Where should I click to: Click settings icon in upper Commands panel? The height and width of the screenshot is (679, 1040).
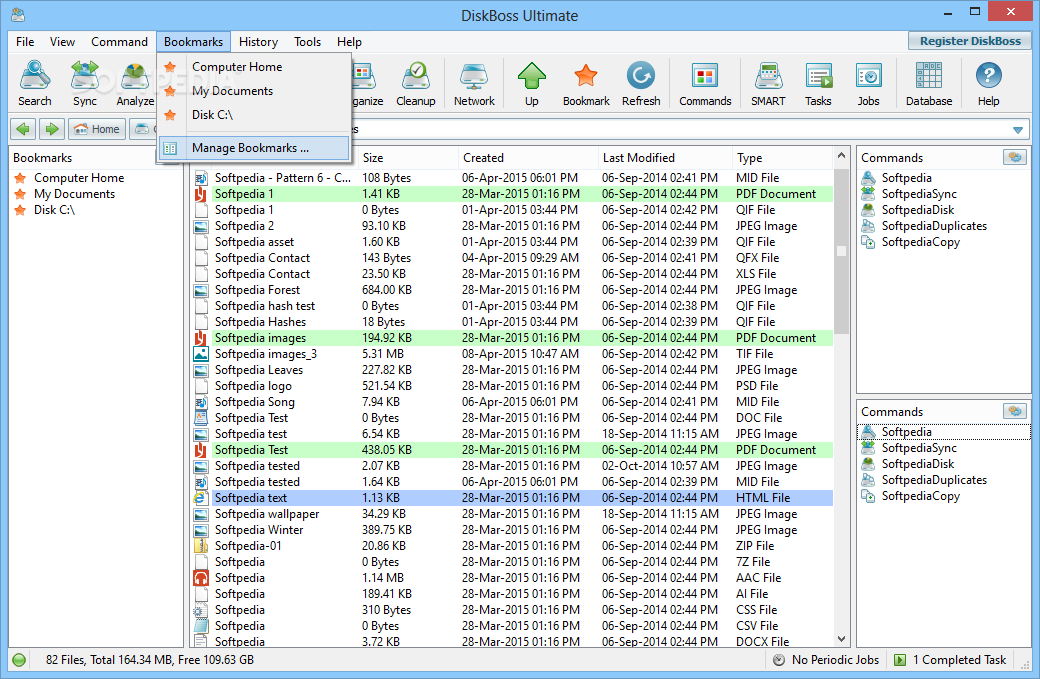pyautogui.click(x=1015, y=157)
